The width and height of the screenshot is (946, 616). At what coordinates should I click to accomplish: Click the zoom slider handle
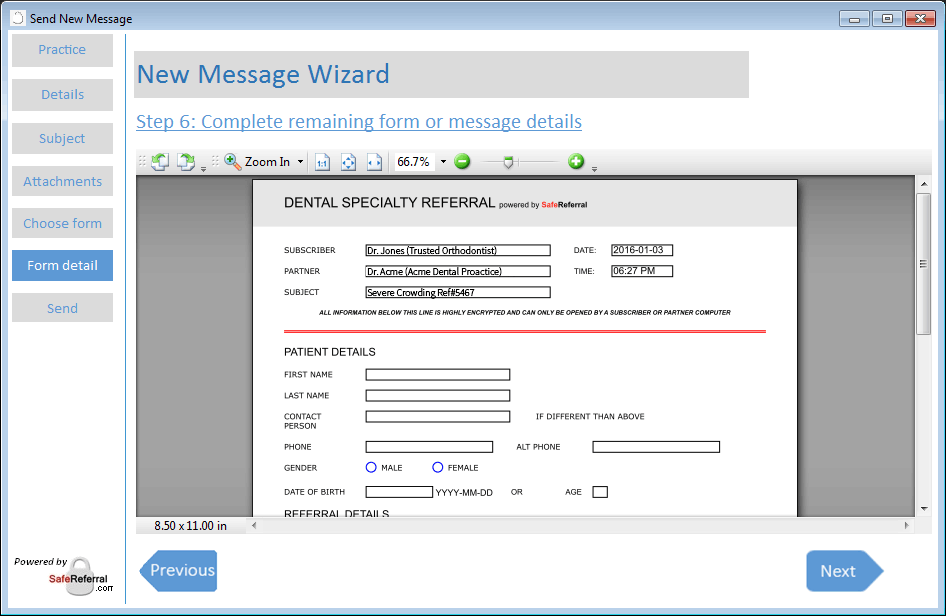point(508,161)
